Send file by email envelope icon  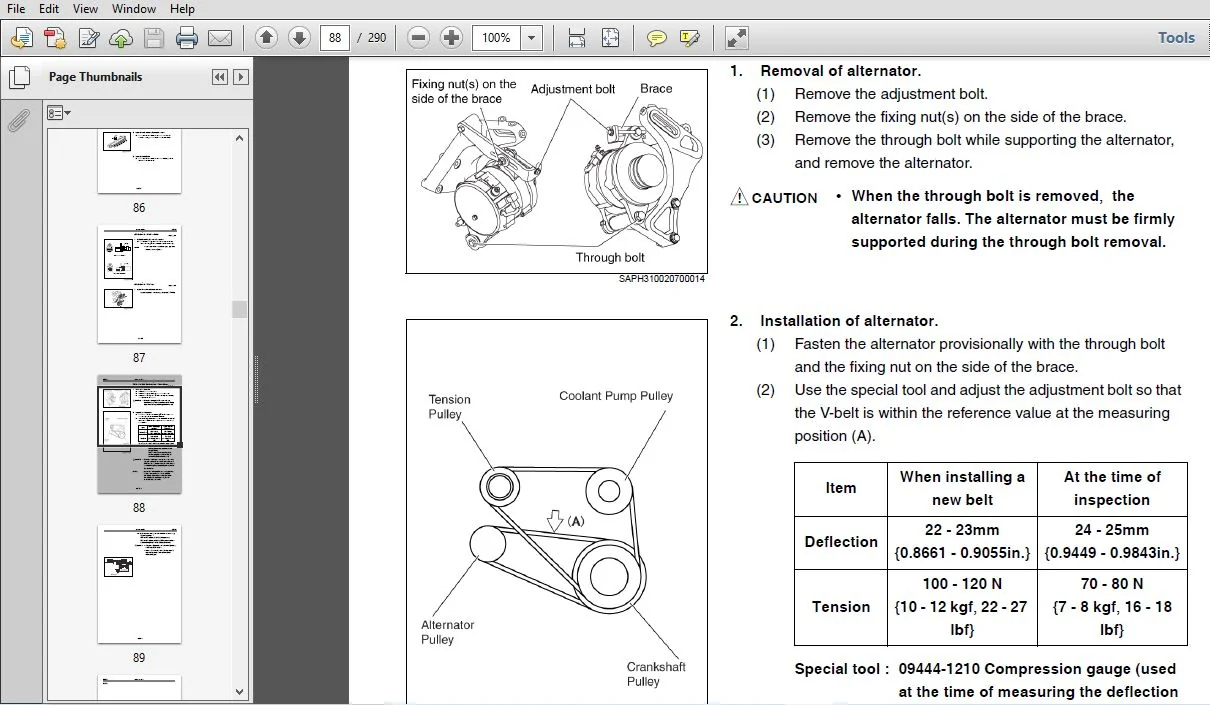pos(220,38)
